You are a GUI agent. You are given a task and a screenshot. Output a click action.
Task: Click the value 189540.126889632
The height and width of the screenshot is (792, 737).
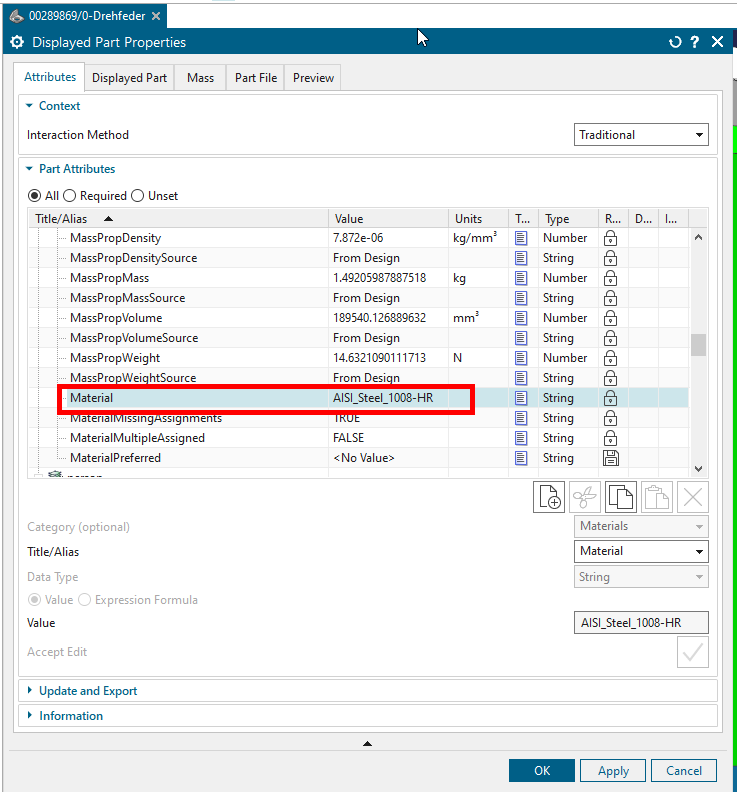pyautogui.click(x=379, y=318)
